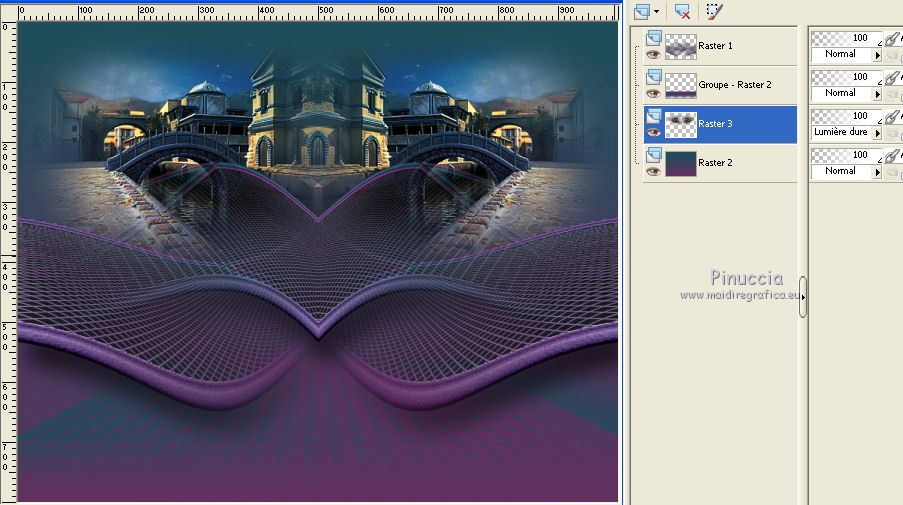Click the Raster 2 gradient layer thumbnail
This screenshot has height=505, width=903.
[x=681, y=163]
